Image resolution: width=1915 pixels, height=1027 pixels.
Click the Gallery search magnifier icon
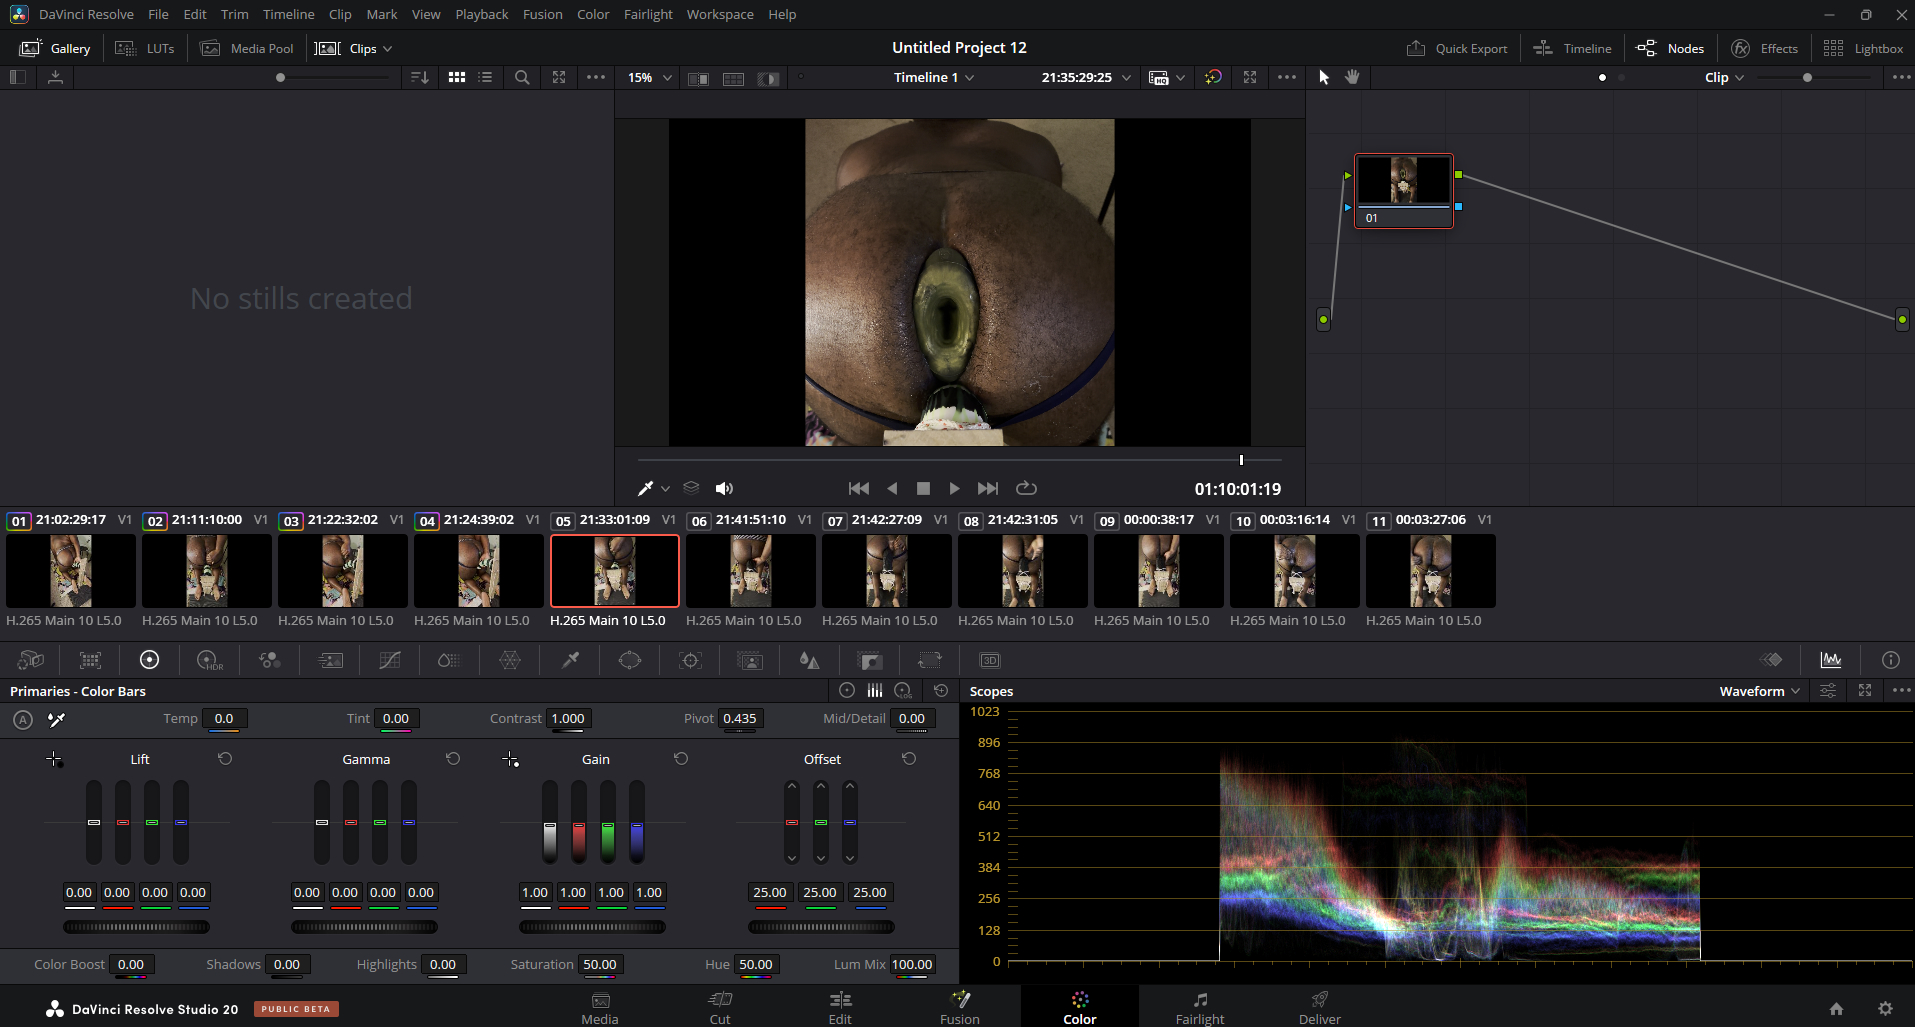pyautogui.click(x=522, y=77)
